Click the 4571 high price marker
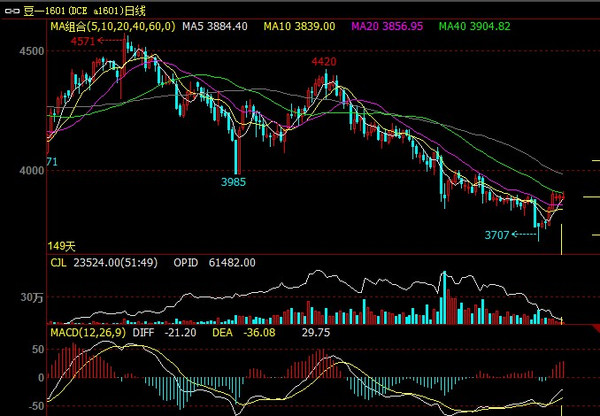This screenshot has width=600, height=416. point(84,42)
